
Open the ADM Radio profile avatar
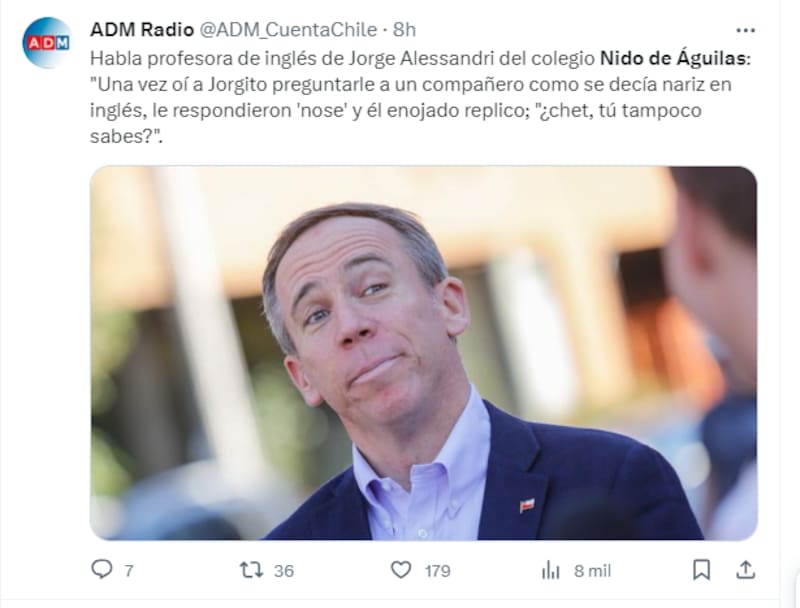point(47,43)
